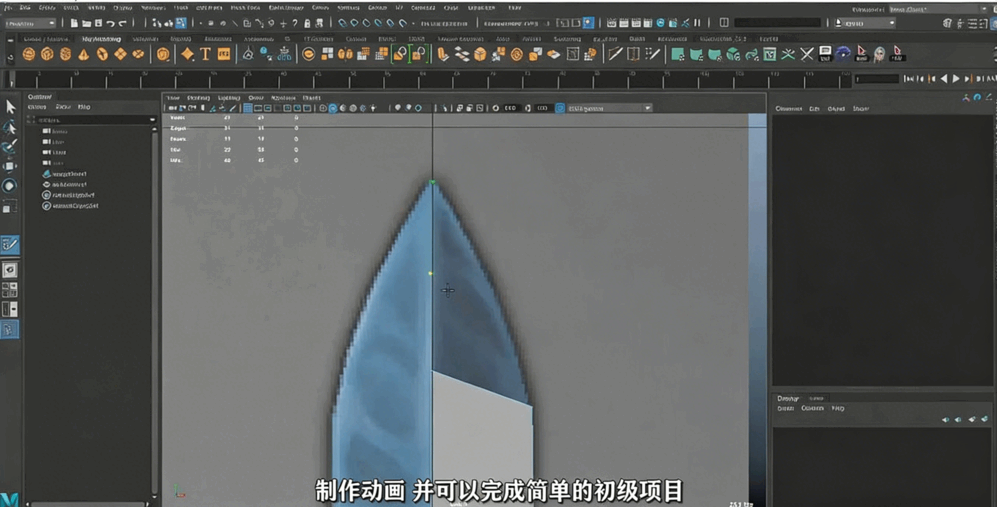Select the Paint Selection tool in toolbox
This screenshot has height=507, width=997.
[x=10, y=147]
